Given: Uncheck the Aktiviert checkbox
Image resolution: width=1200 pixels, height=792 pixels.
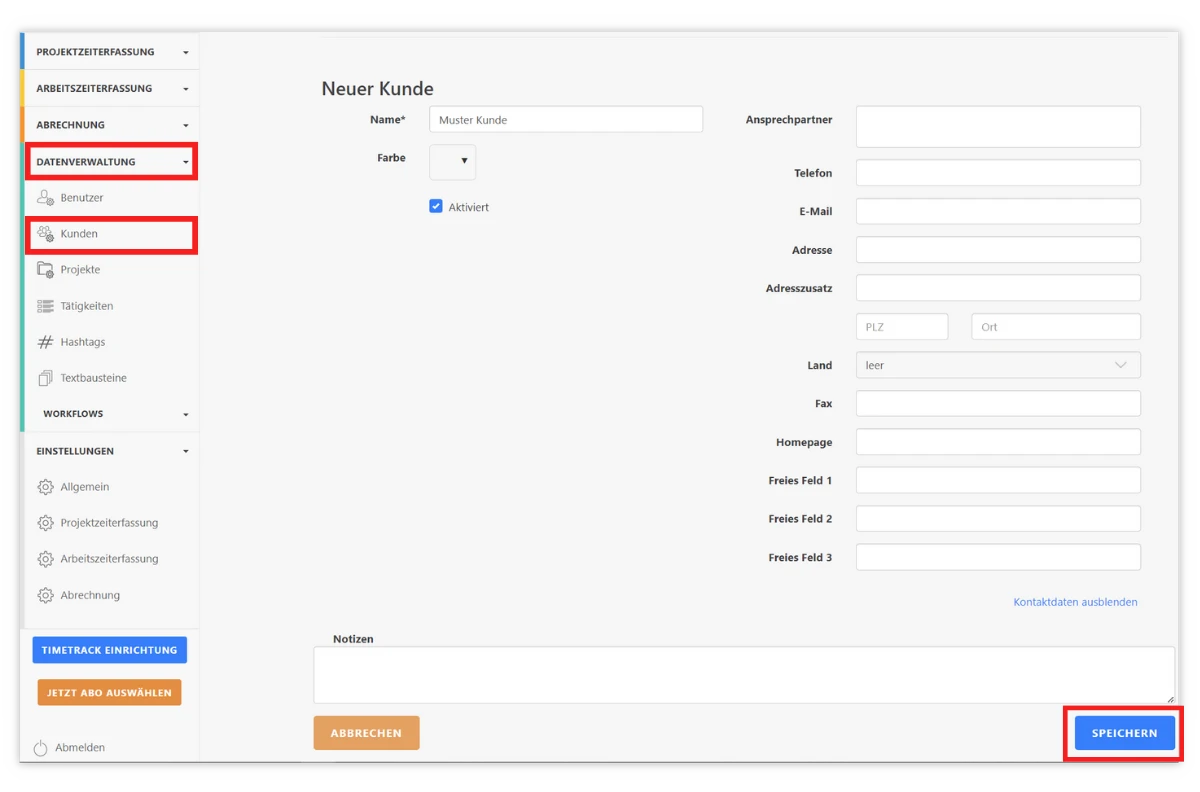Looking at the screenshot, I should click(x=436, y=207).
